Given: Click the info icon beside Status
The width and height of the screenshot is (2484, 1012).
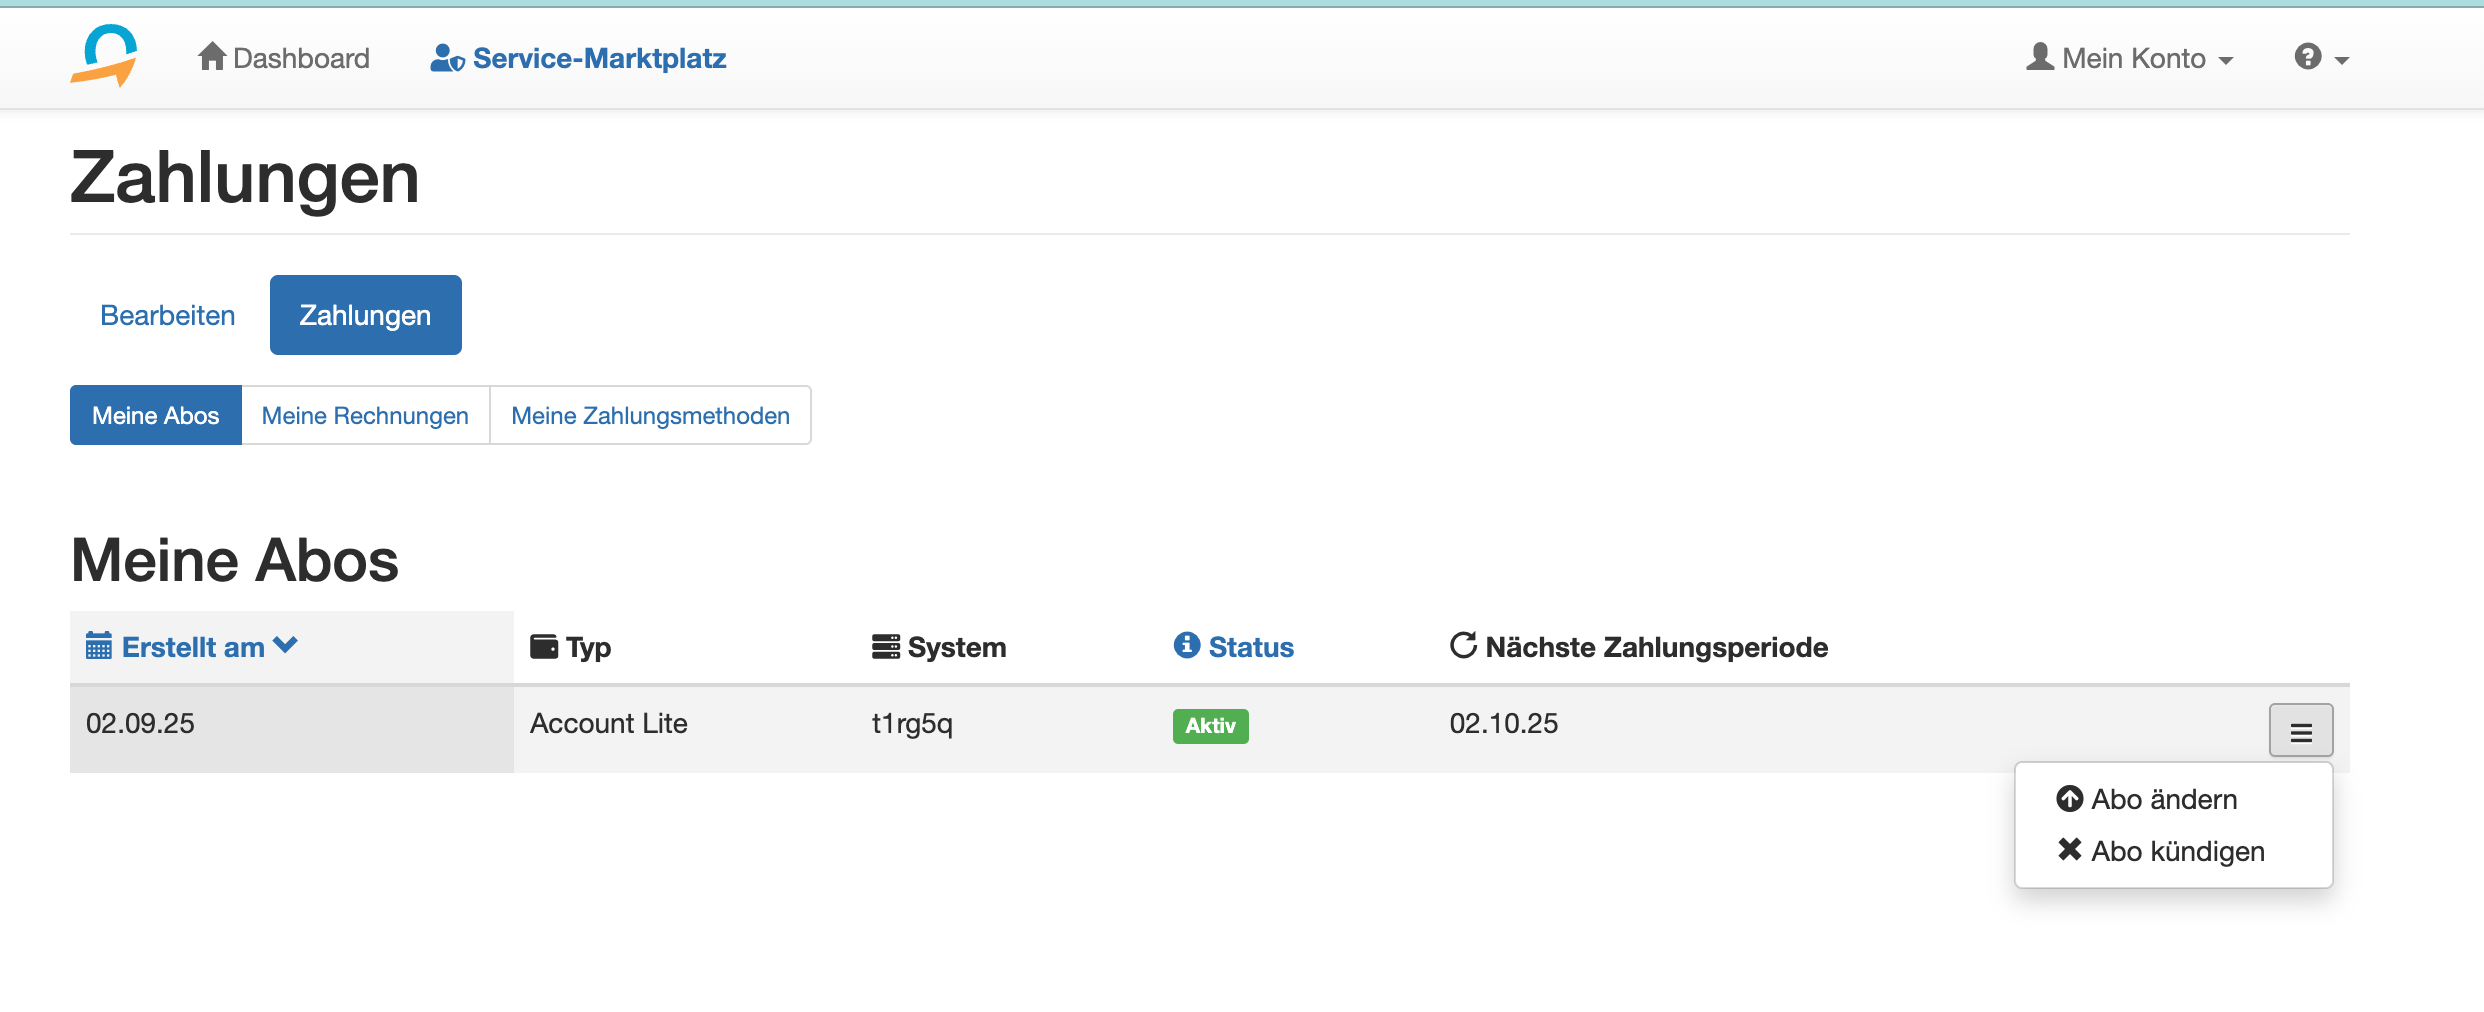Looking at the screenshot, I should coord(1186,646).
